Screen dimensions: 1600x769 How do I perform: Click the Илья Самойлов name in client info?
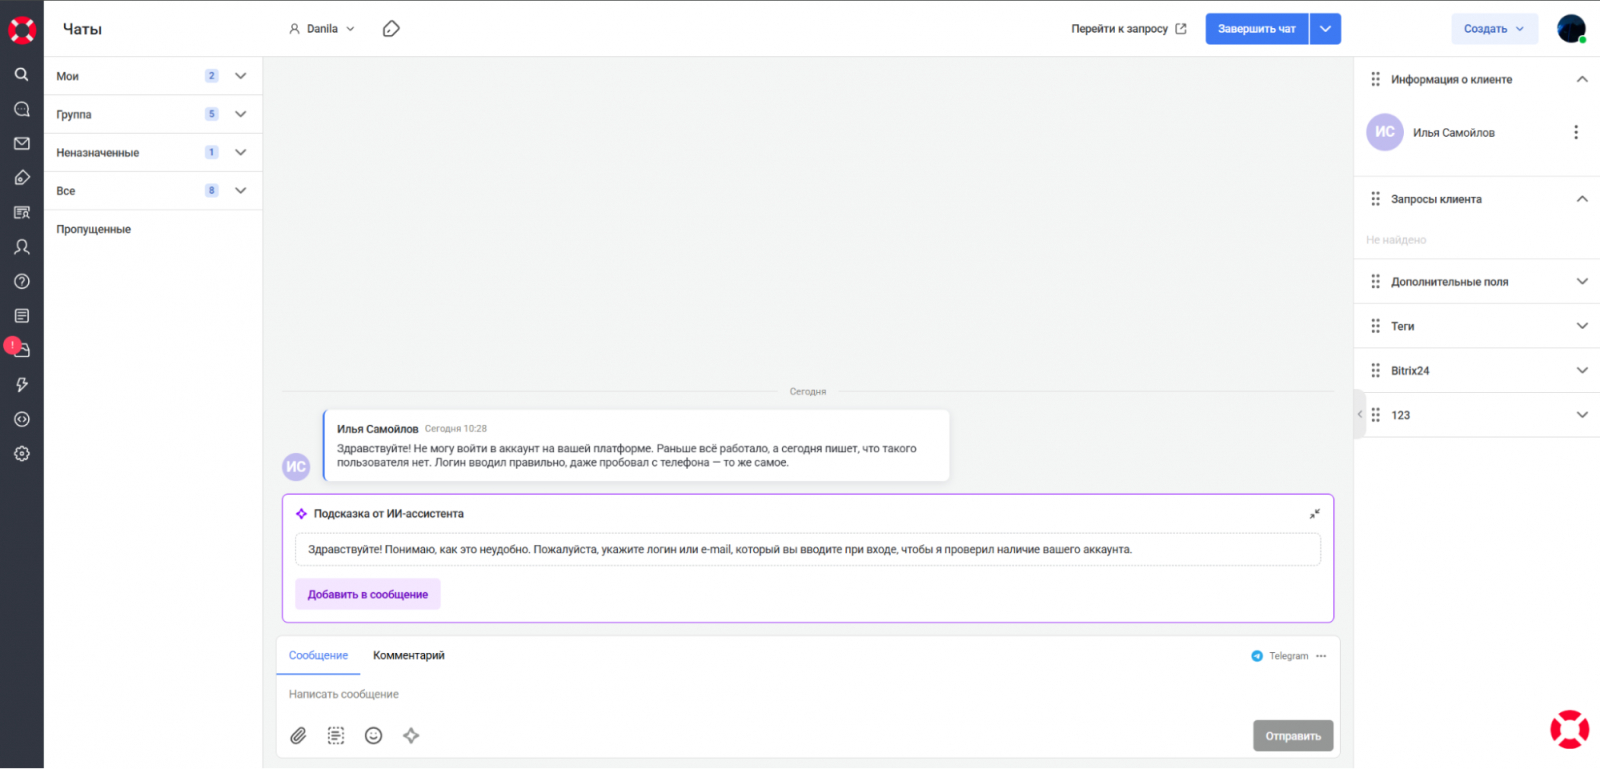(1454, 133)
